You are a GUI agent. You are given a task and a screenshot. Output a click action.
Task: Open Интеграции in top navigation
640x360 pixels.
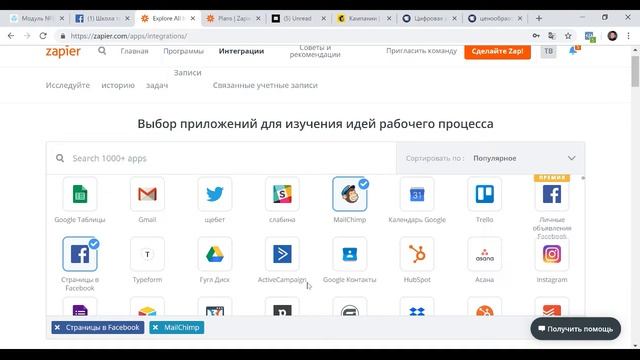click(x=241, y=51)
